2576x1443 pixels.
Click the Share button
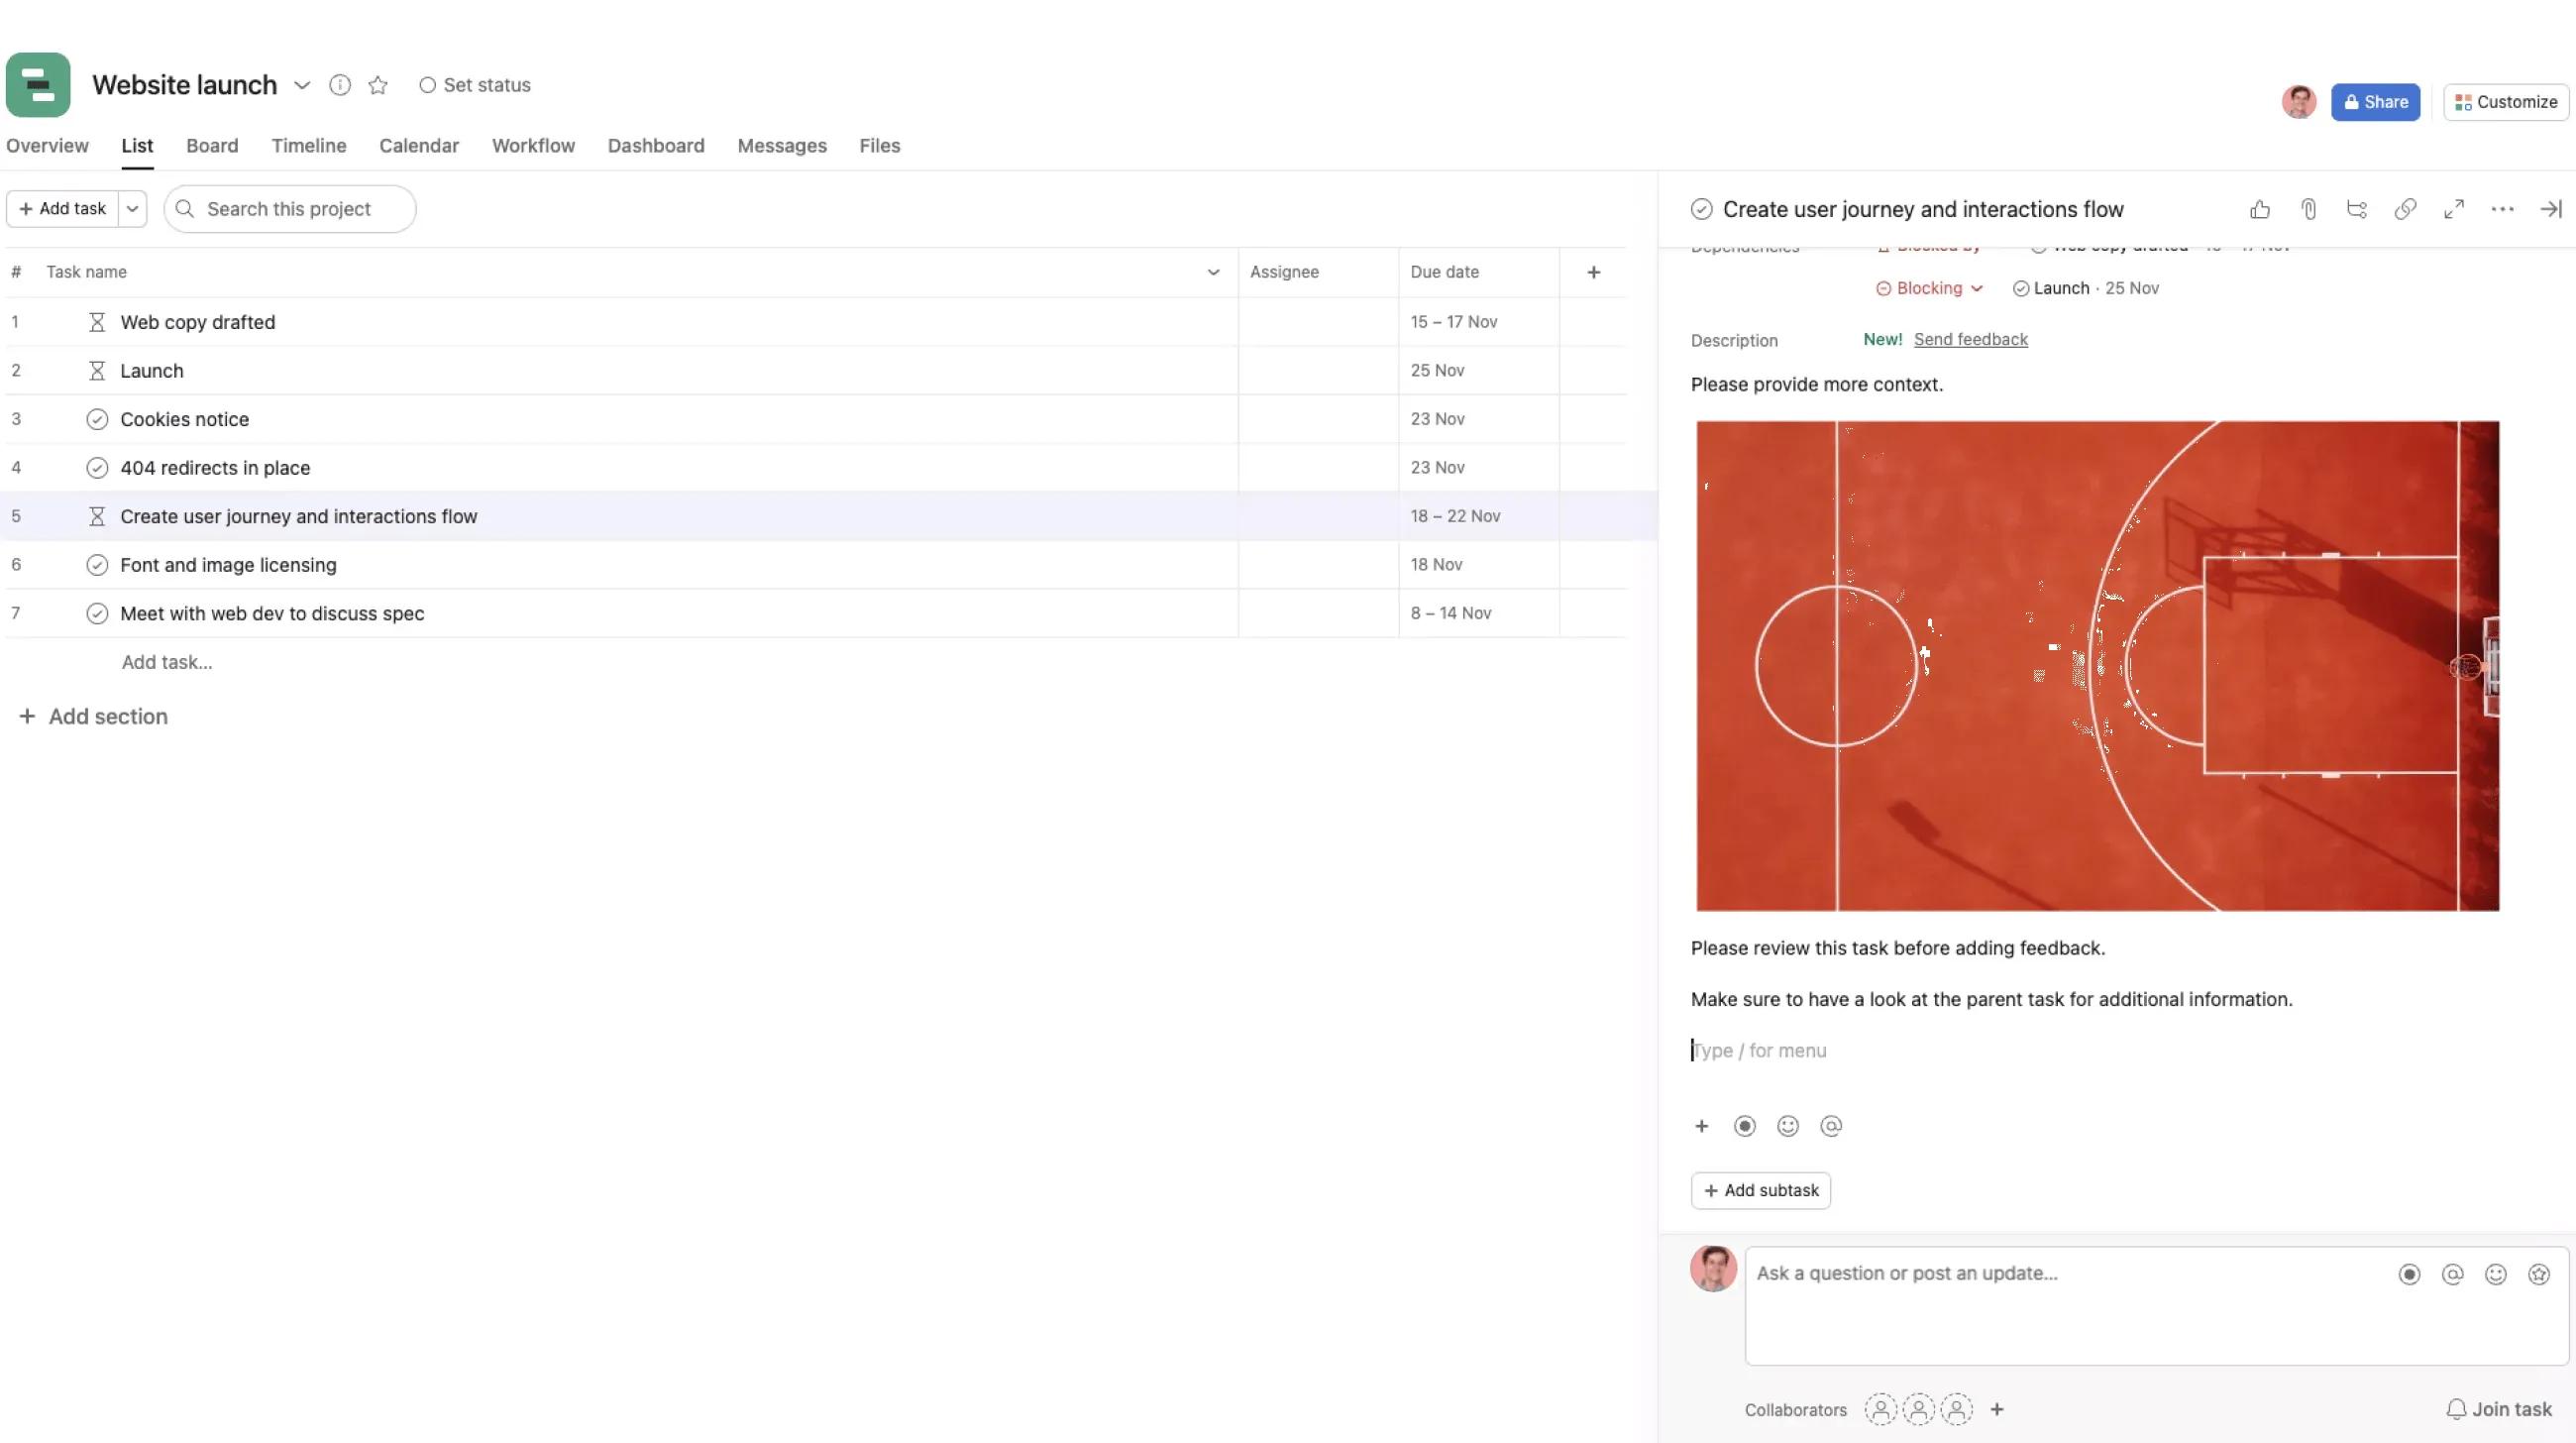(2375, 101)
